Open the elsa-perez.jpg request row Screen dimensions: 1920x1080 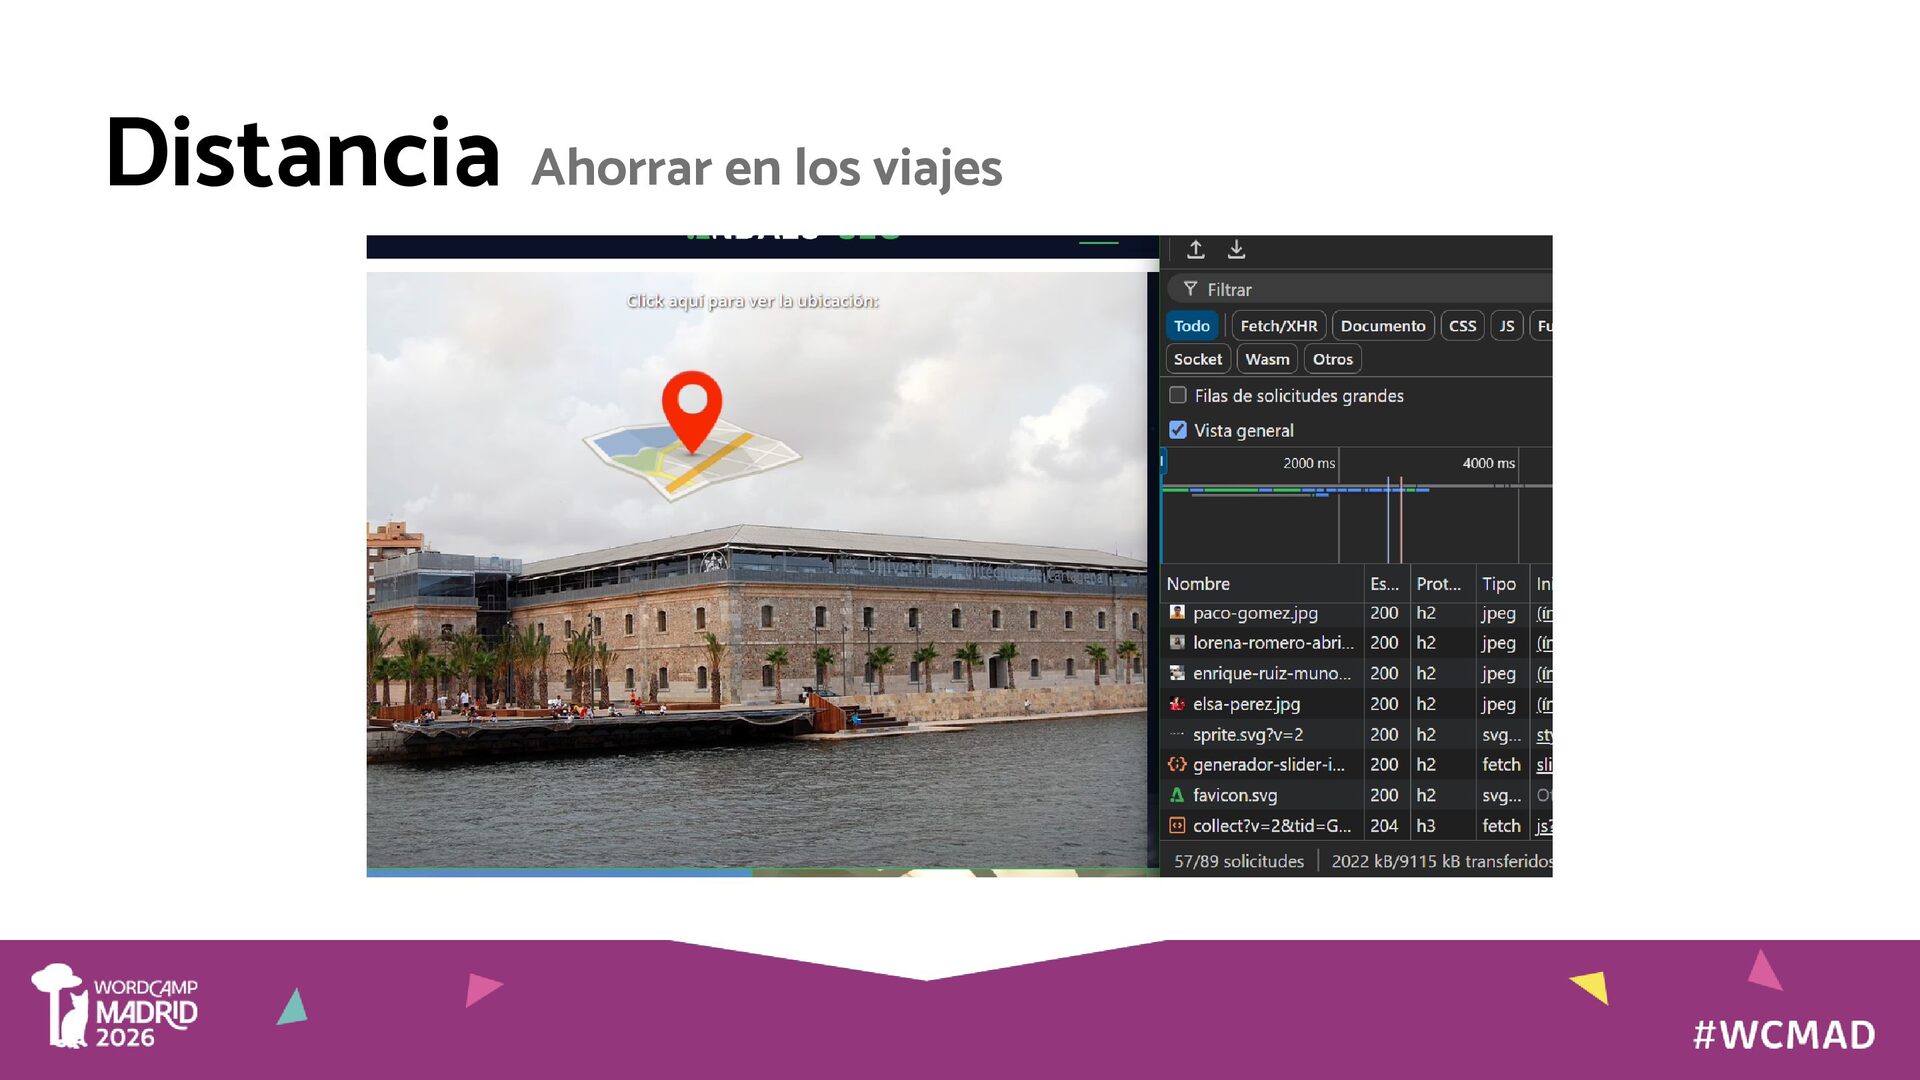point(1246,704)
